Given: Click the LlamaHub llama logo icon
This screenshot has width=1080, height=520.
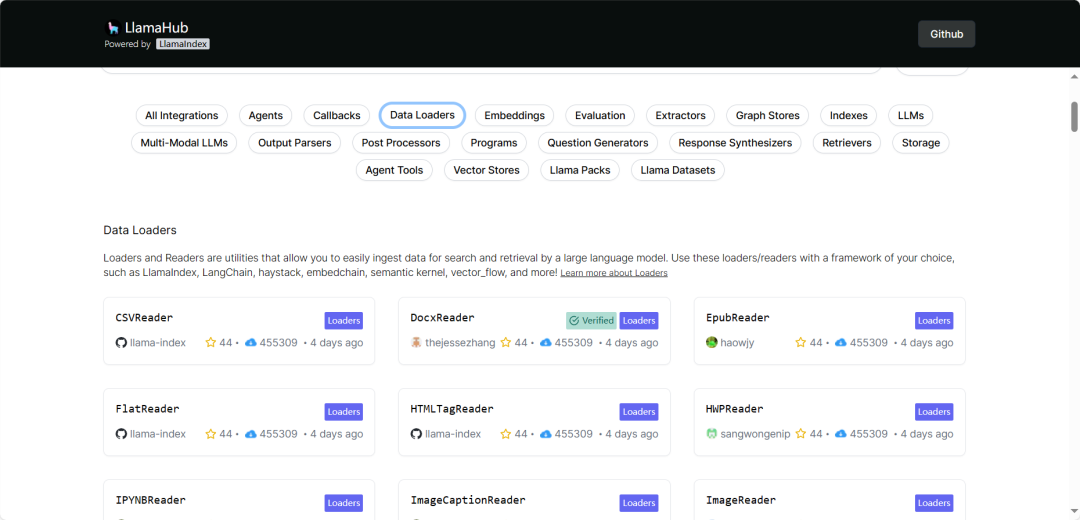Looking at the screenshot, I should tap(112, 28).
